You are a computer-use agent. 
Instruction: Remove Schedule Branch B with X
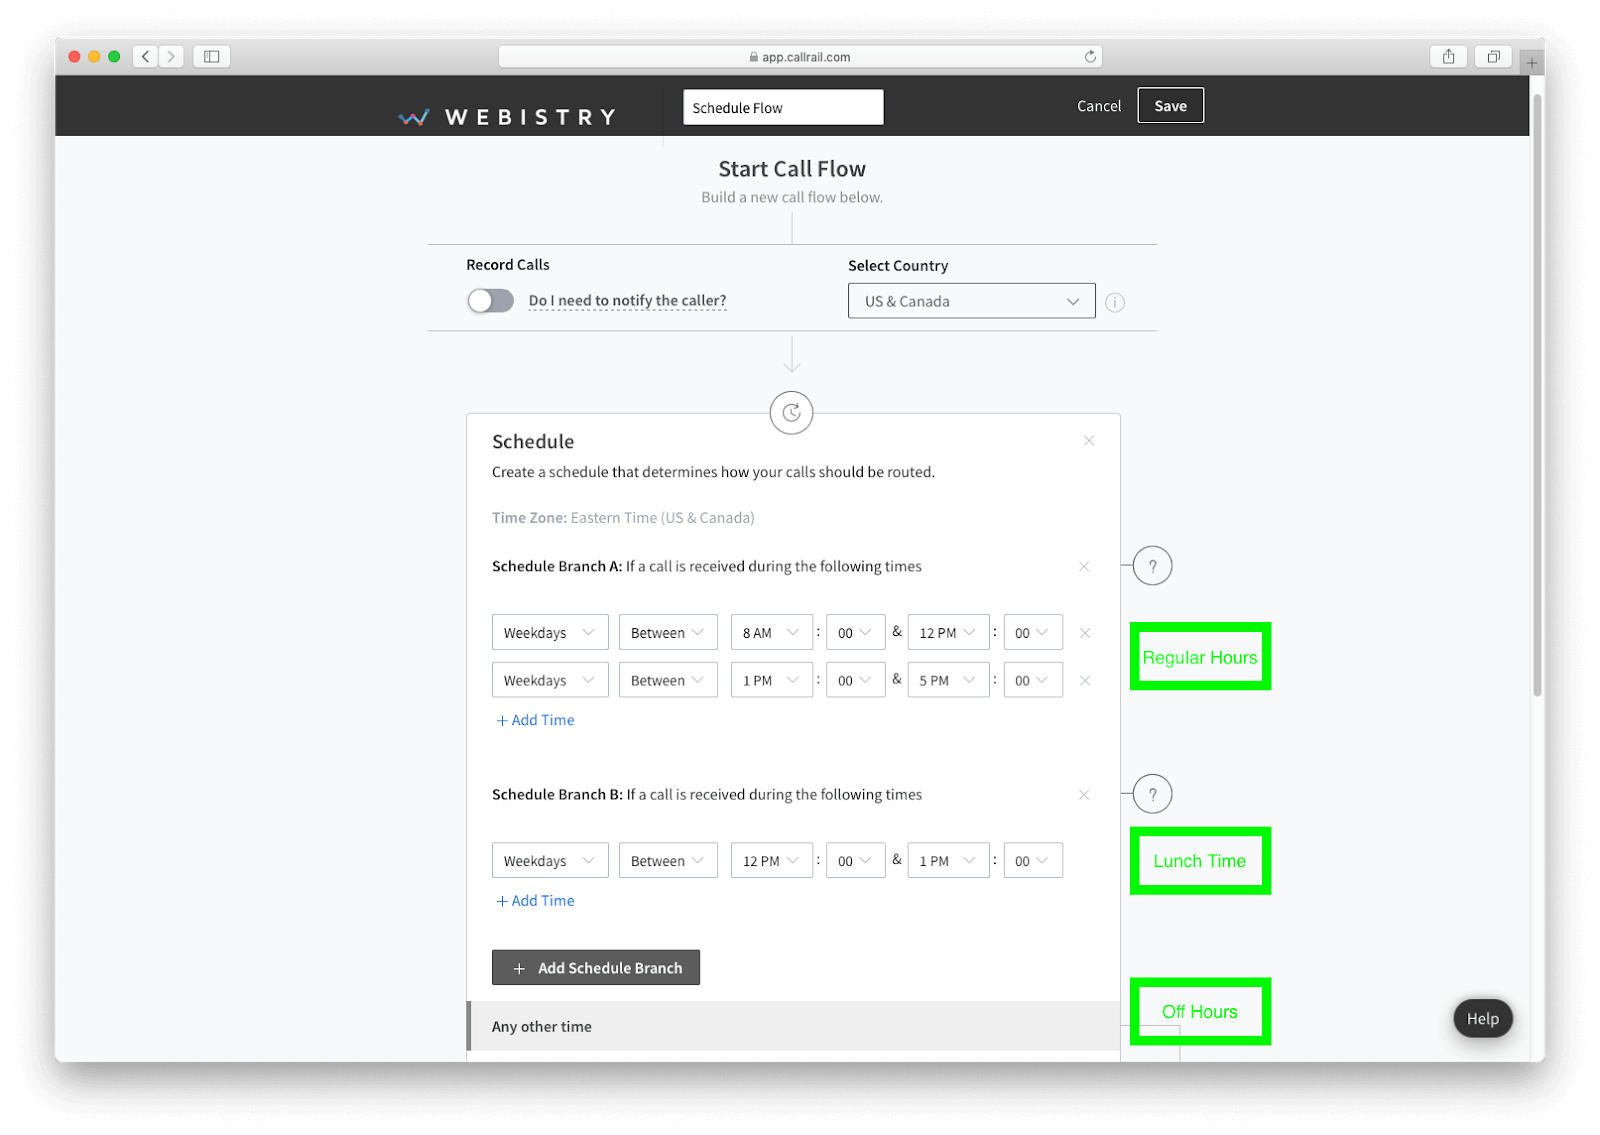[1084, 795]
